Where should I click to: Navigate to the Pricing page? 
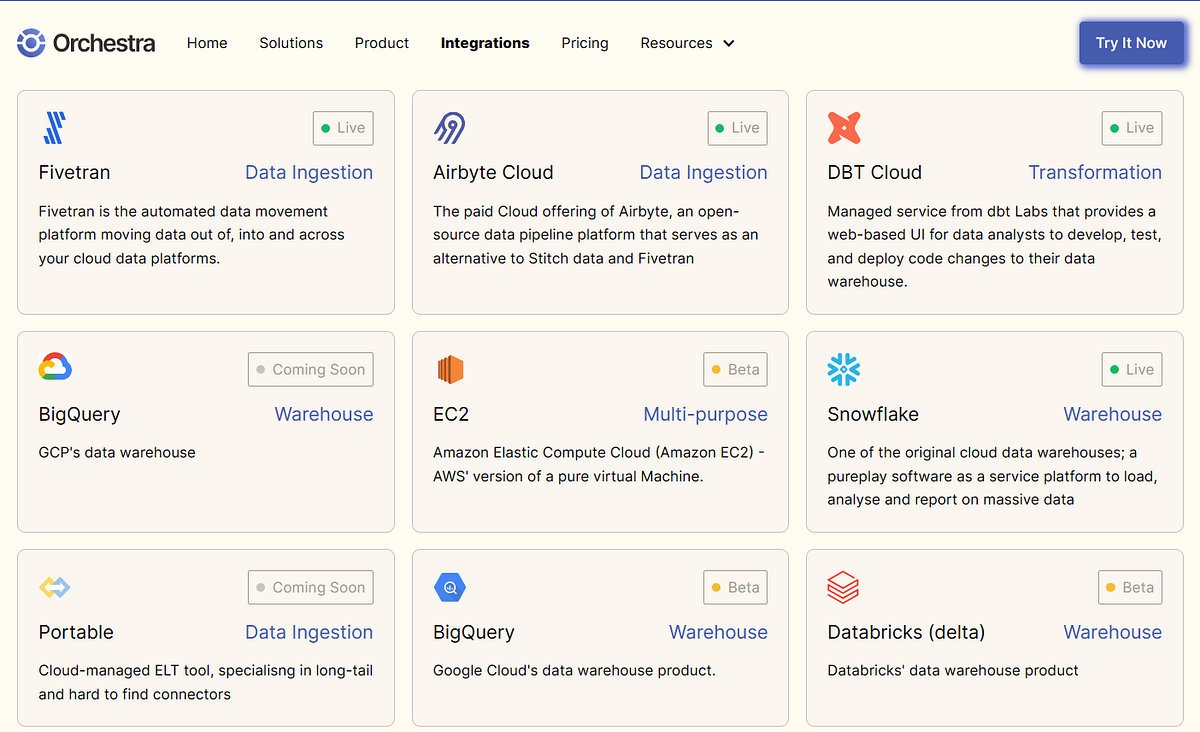(x=584, y=43)
